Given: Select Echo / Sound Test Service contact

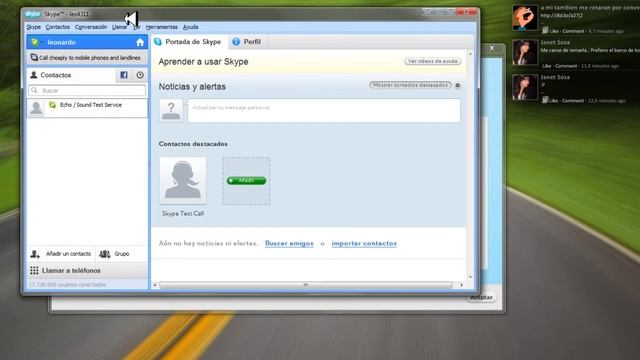Looking at the screenshot, I should click(x=87, y=108).
